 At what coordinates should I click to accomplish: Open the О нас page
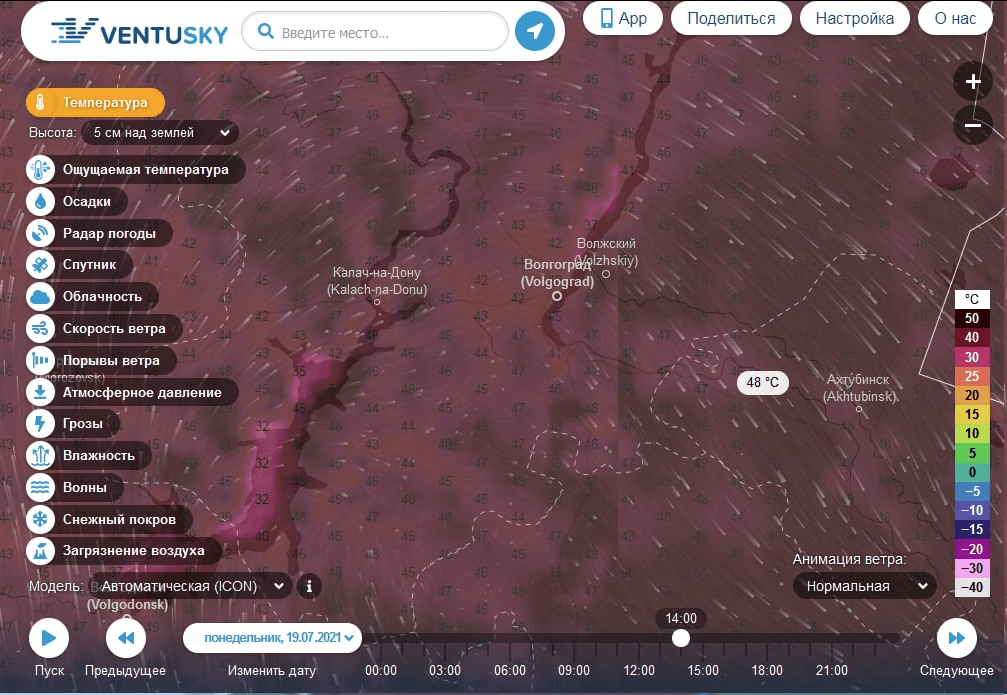955,18
